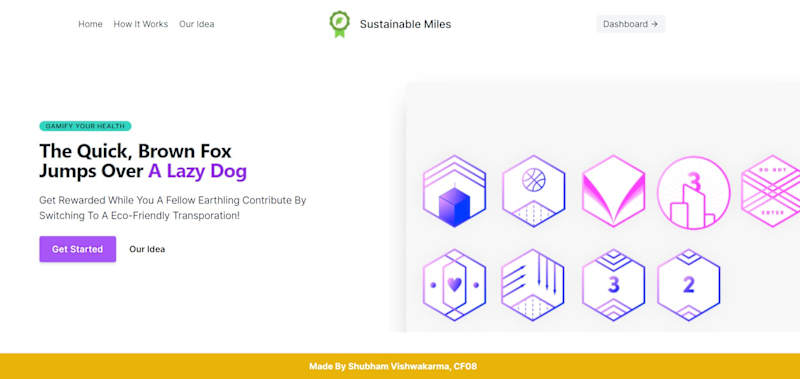The height and width of the screenshot is (379, 800).
Task: Select the Do Not Enter crossed badge
Action: (770, 191)
